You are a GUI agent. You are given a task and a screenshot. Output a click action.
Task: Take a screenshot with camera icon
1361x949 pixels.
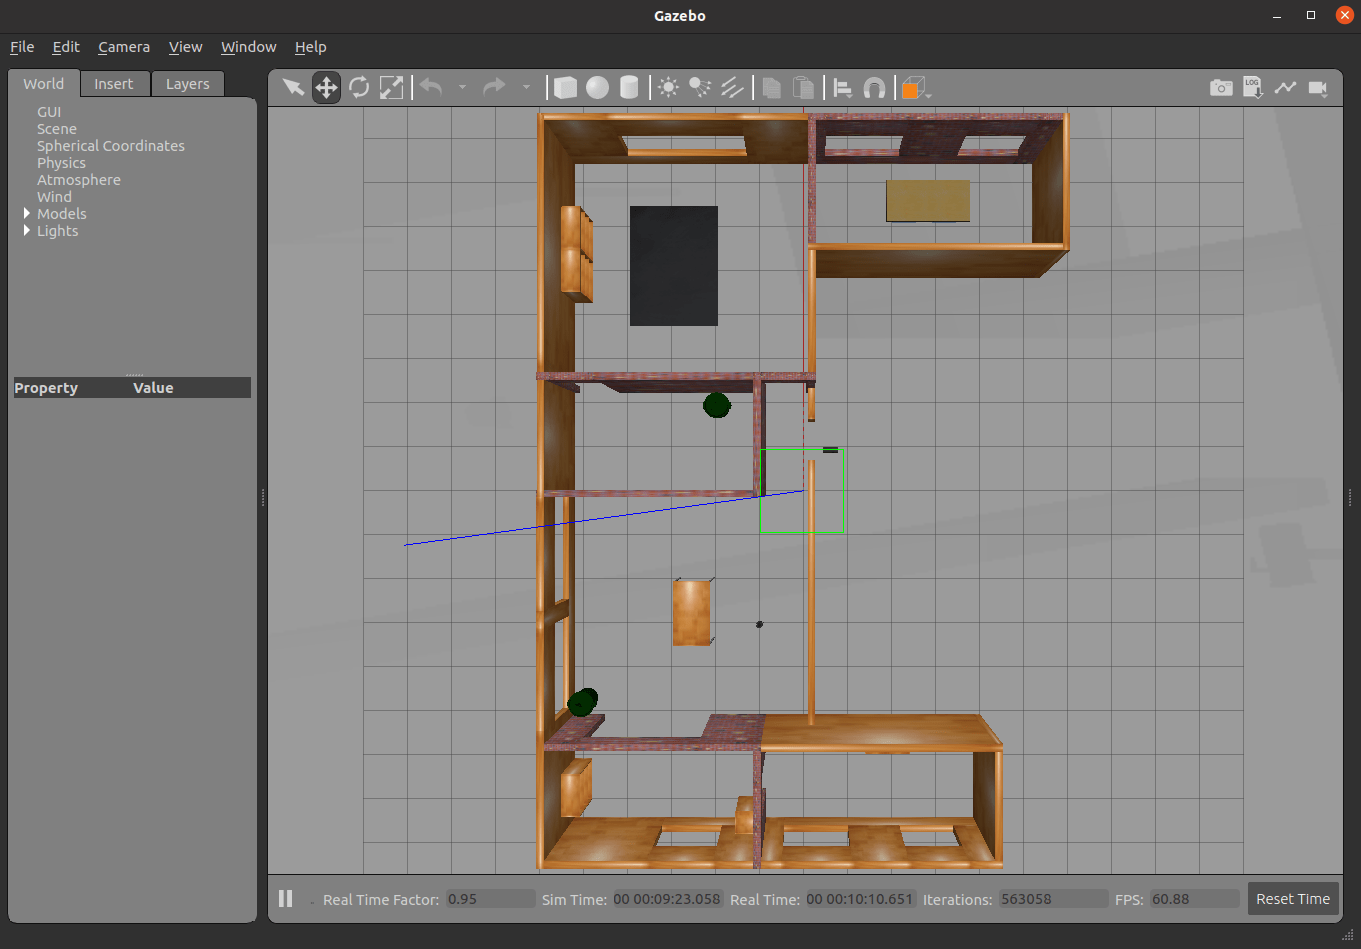click(x=1221, y=88)
